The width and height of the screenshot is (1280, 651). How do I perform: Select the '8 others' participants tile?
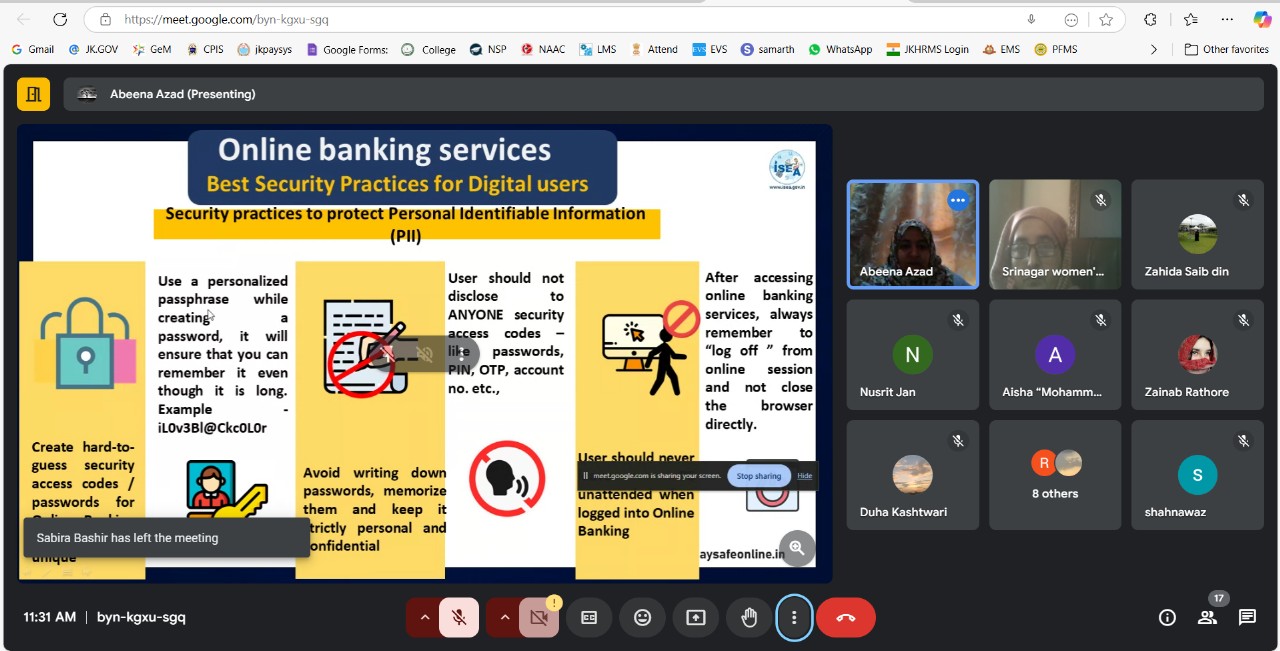point(1055,475)
